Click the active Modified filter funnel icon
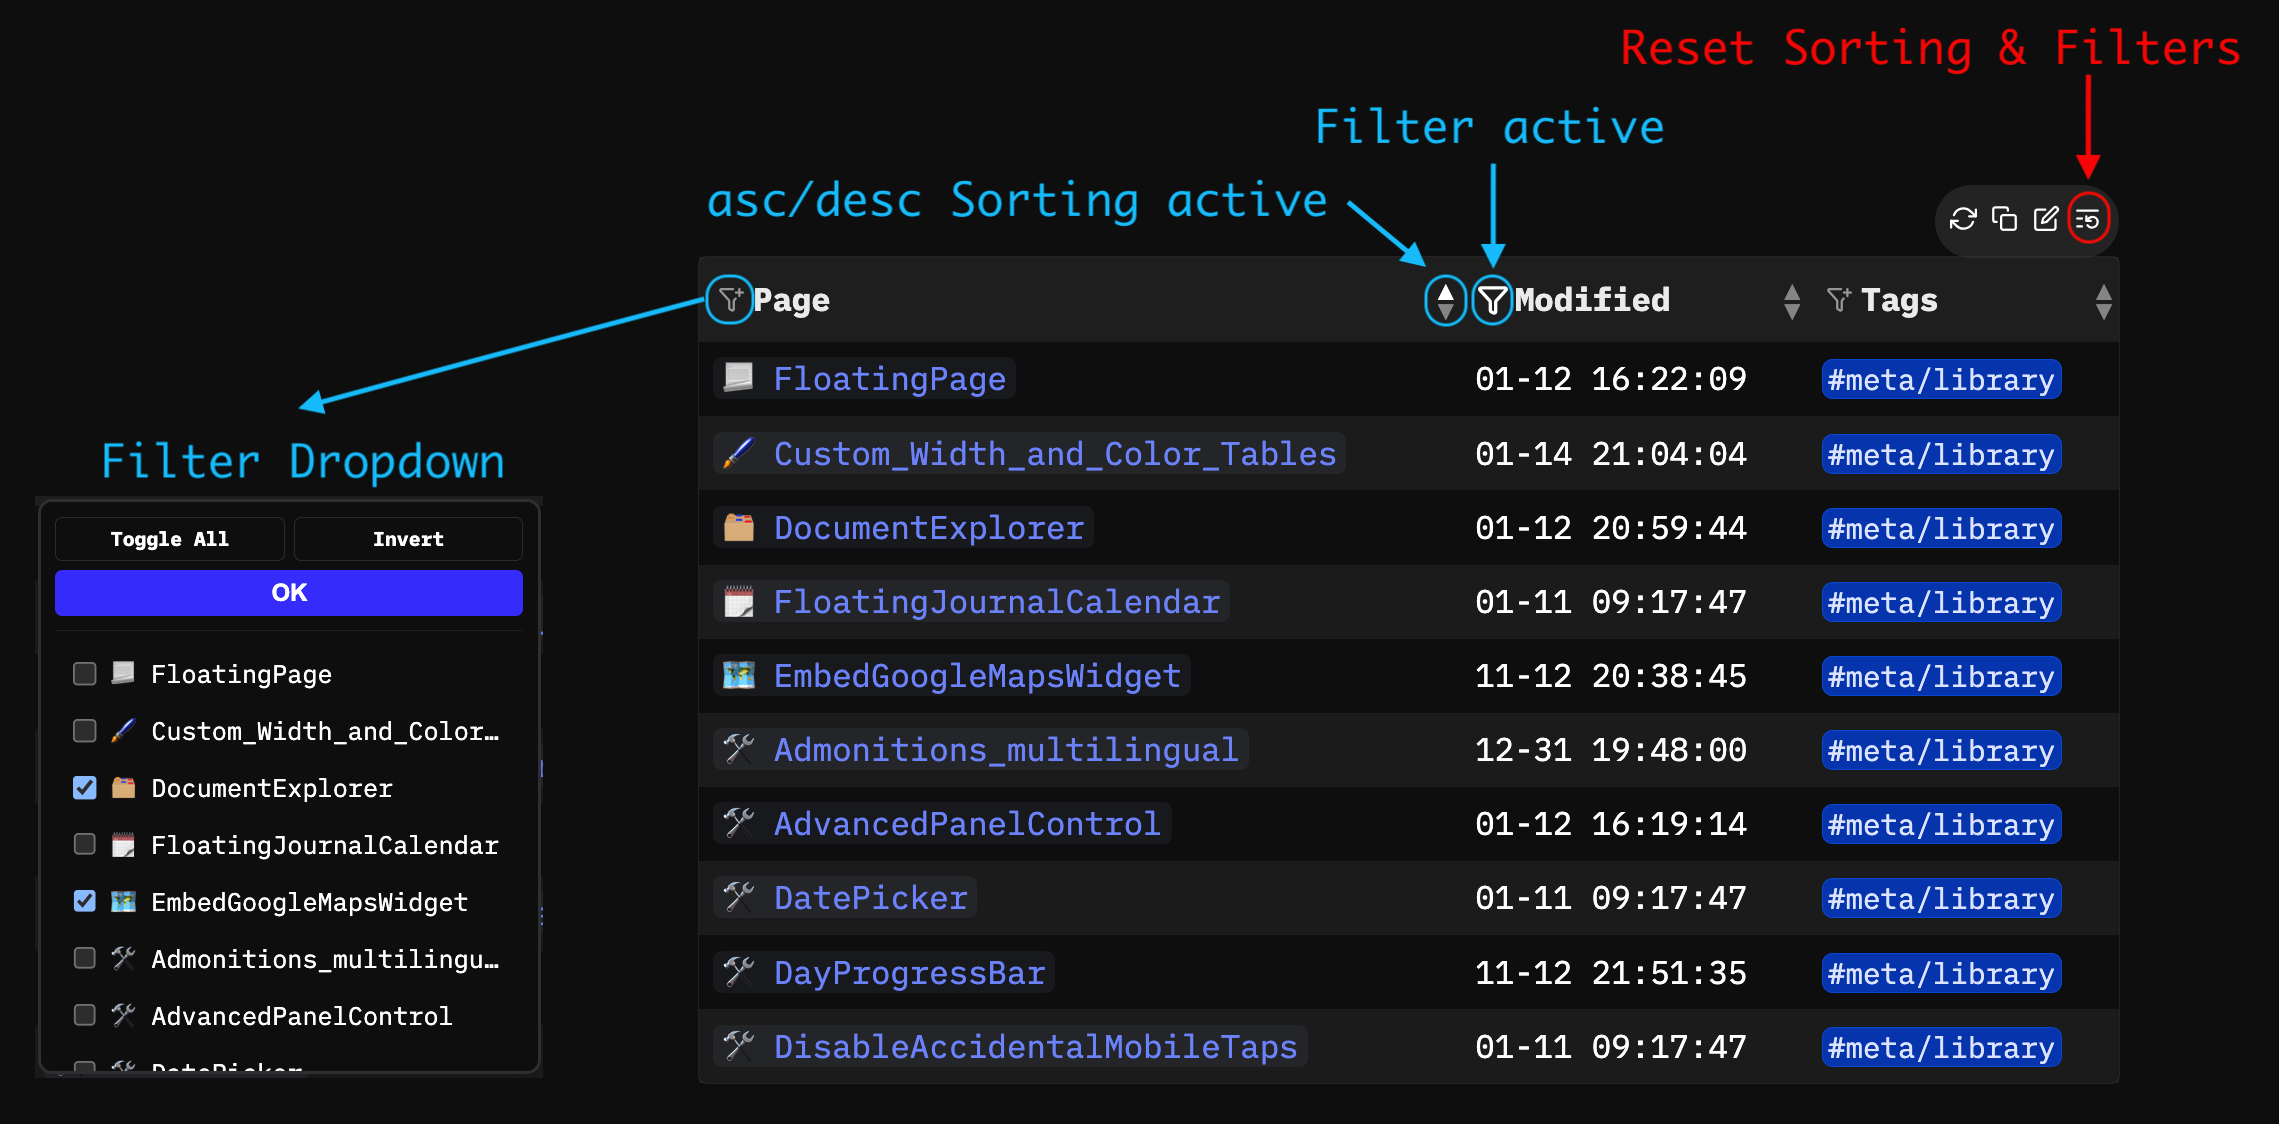The image size is (2279, 1124). click(x=1491, y=300)
